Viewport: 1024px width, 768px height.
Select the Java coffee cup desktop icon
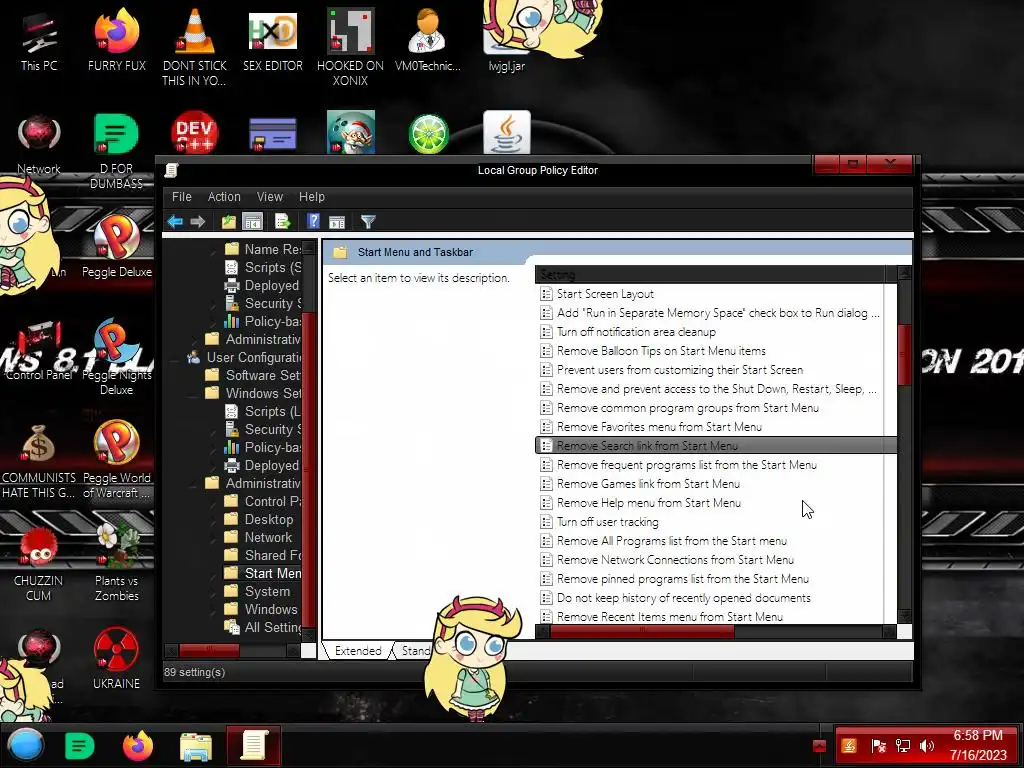[x=507, y=132]
